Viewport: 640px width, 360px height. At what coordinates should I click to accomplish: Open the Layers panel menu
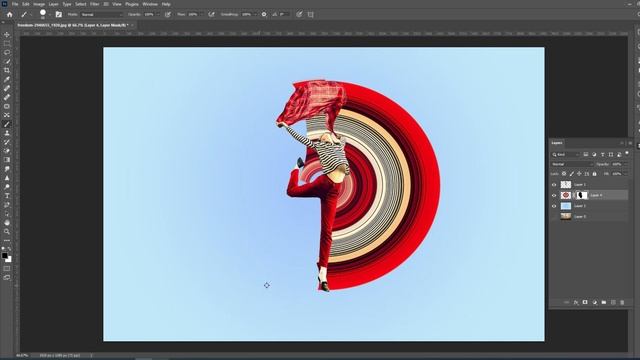(630, 143)
